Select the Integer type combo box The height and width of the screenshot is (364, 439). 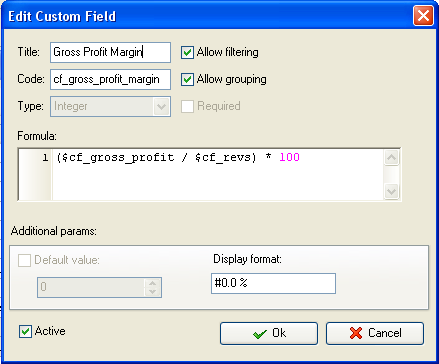coord(110,107)
